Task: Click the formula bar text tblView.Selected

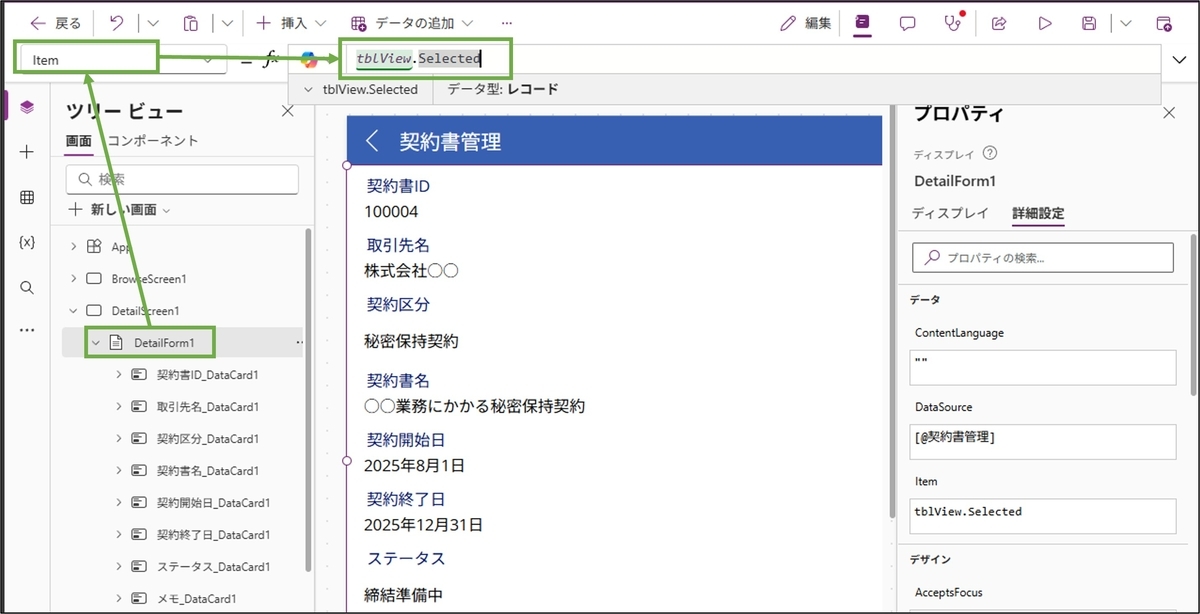Action: [418, 59]
